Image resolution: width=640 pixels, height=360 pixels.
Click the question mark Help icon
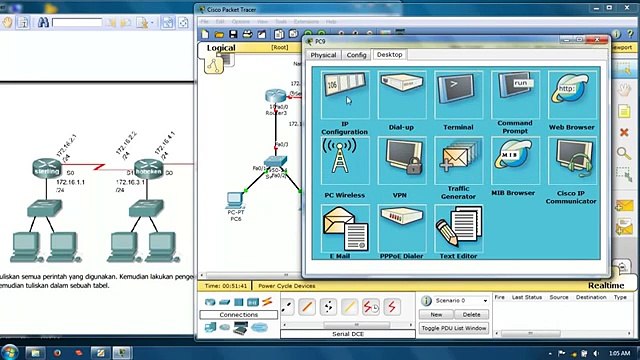pos(630,34)
